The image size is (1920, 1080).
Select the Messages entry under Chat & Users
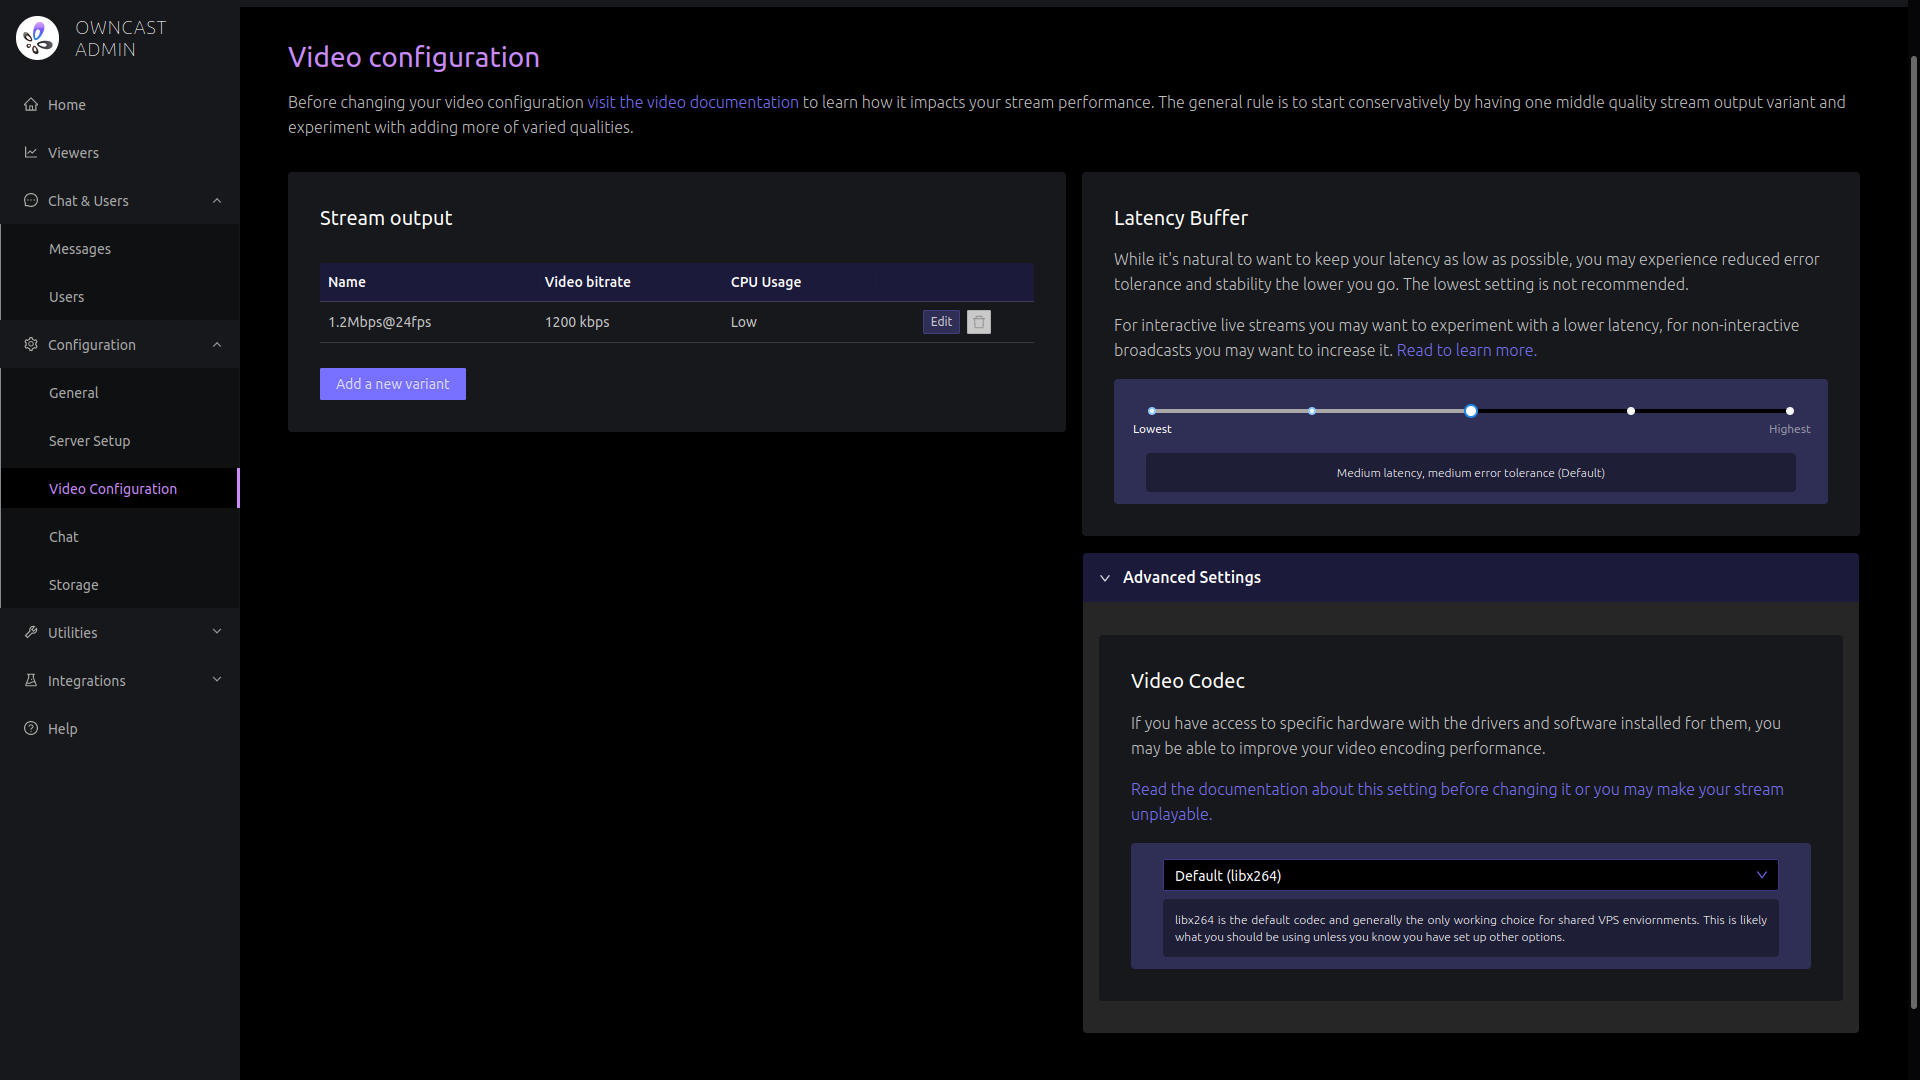[79, 248]
